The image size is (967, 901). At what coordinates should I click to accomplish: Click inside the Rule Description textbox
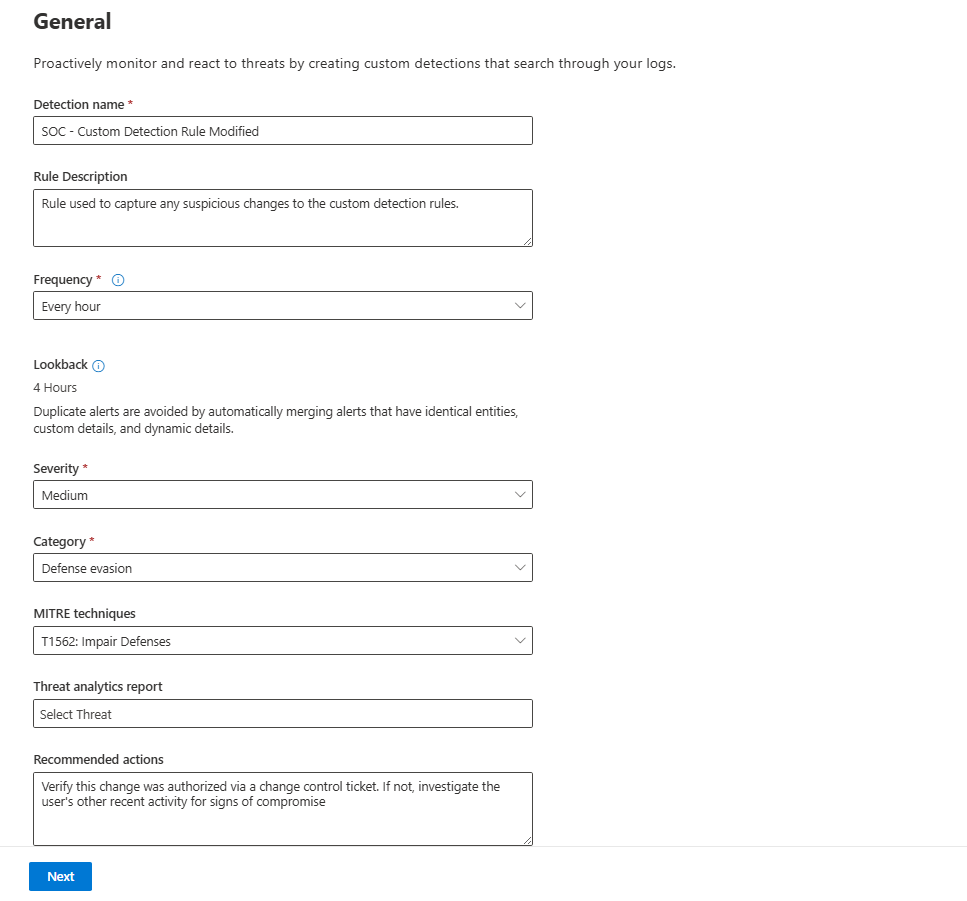coord(282,218)
